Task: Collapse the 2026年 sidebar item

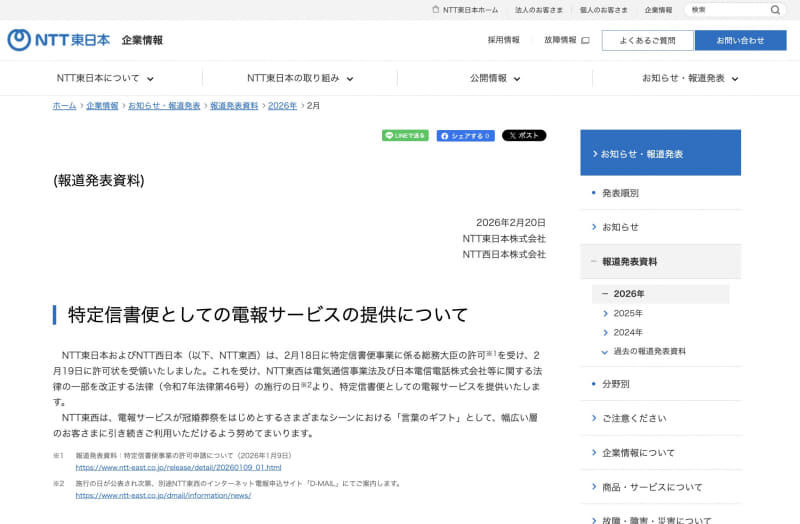Action: point(661,293)
